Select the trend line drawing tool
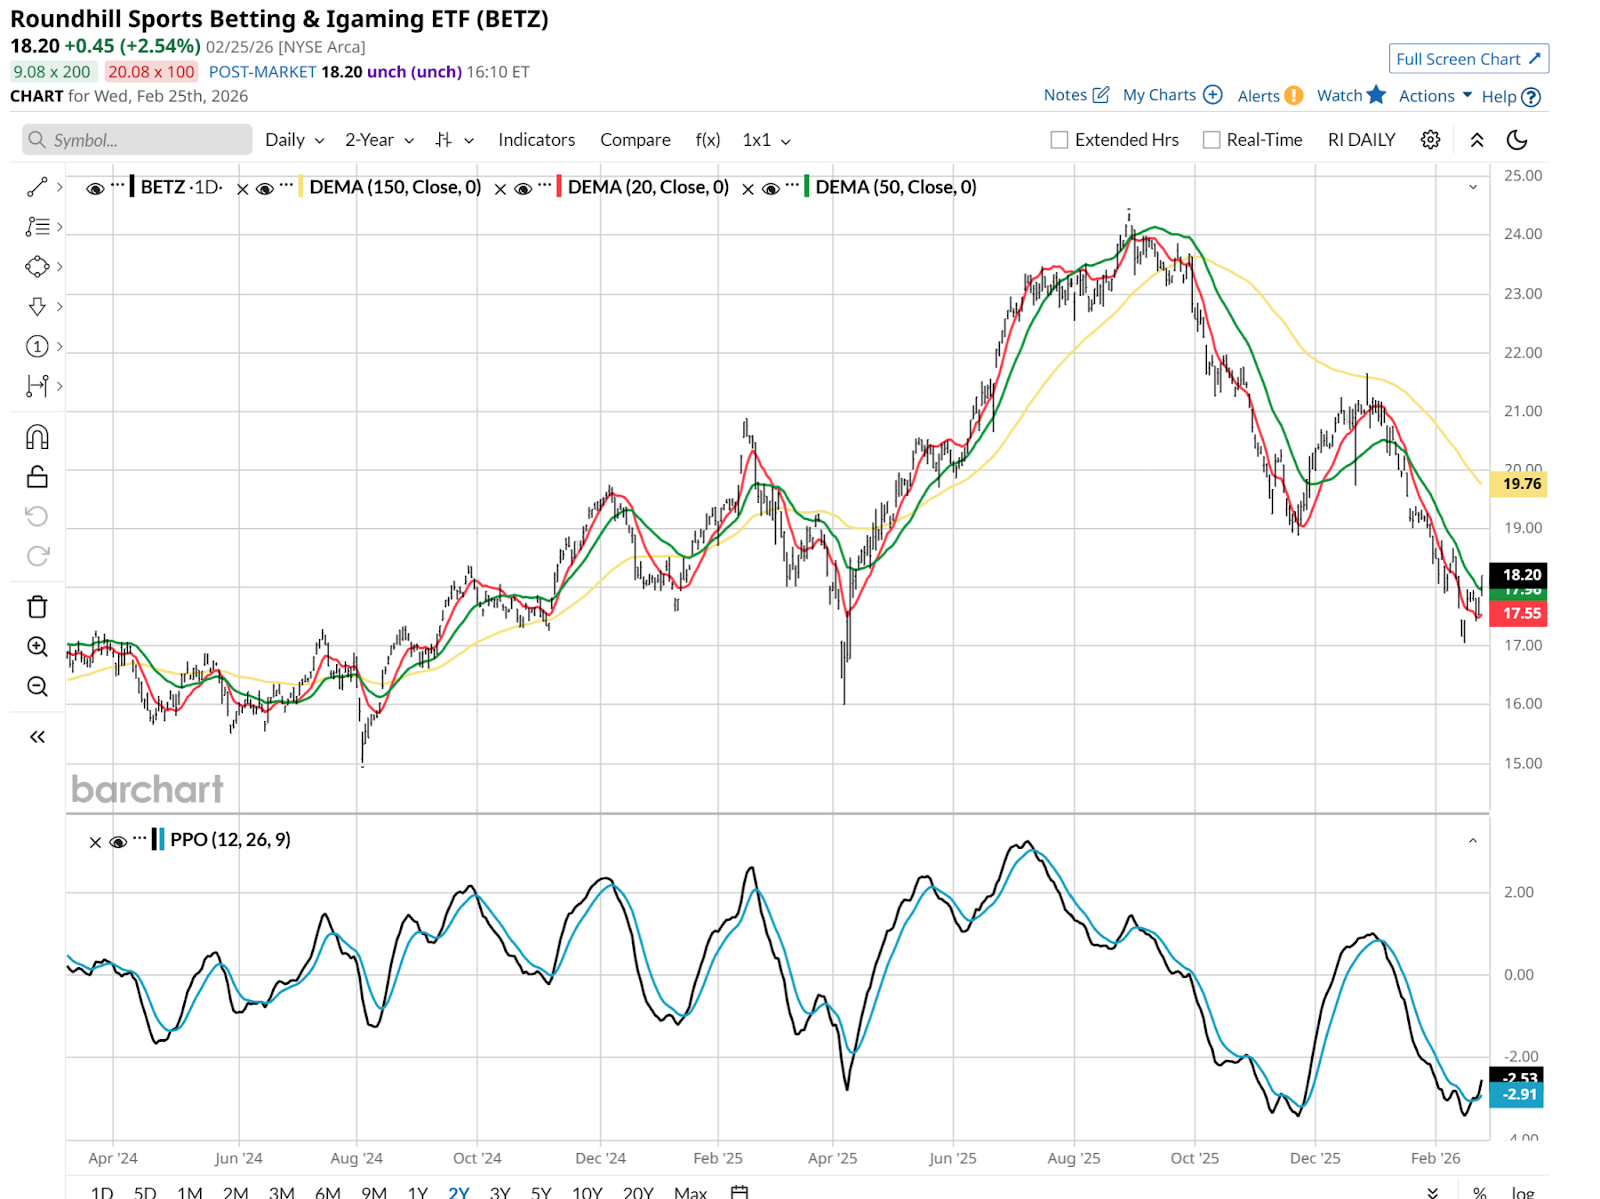This screenshot has height=1199, width=1600. click(37, 187)
